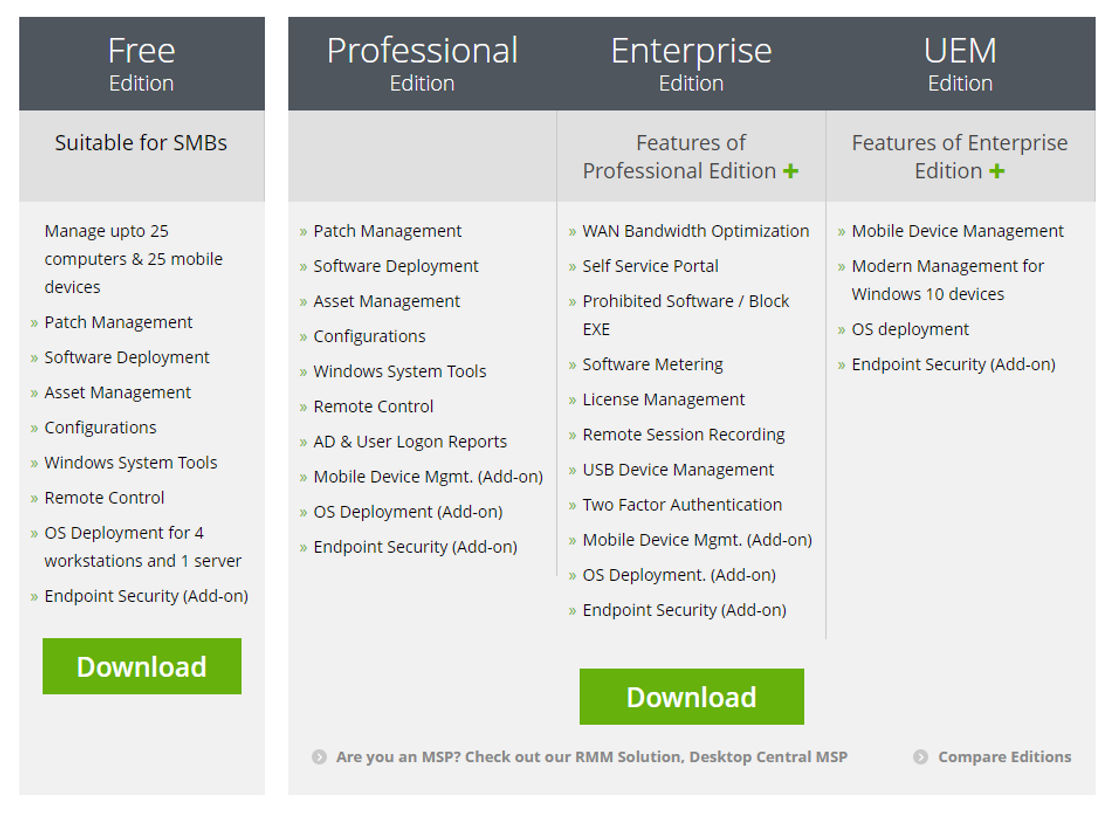Image resolution: width=1108 pixels, height=819 pixels.
Task: Click 'Endpoint Security (Add-on)' in the Enterprise list
Action: point(684,610)
